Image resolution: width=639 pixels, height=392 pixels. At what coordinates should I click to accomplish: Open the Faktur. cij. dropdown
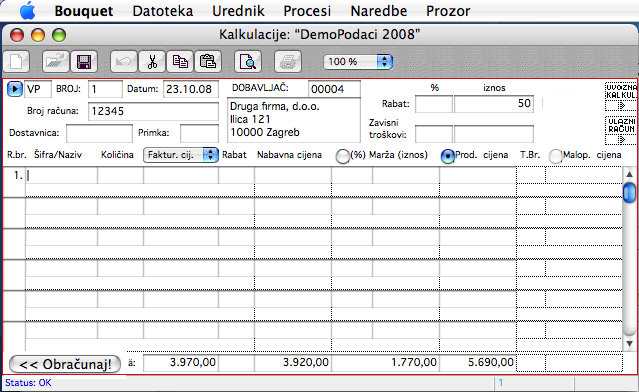(x=181, y=155)
